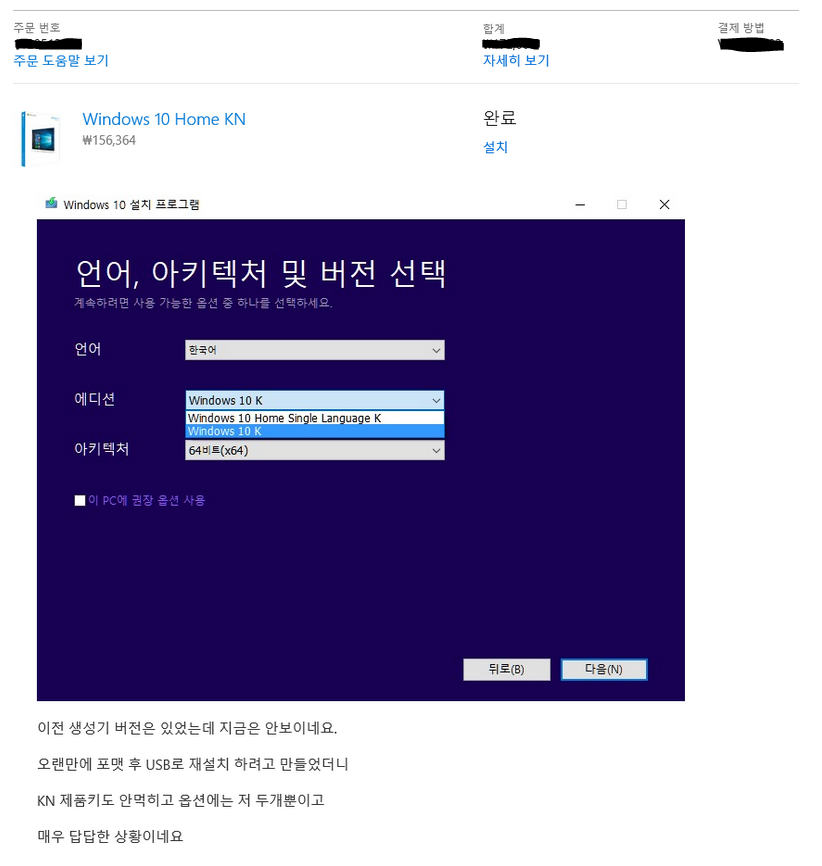Open the 주문 도움말 보기 link
The image size is (822, 866).
pyautogui.click(x=61, y=60)
